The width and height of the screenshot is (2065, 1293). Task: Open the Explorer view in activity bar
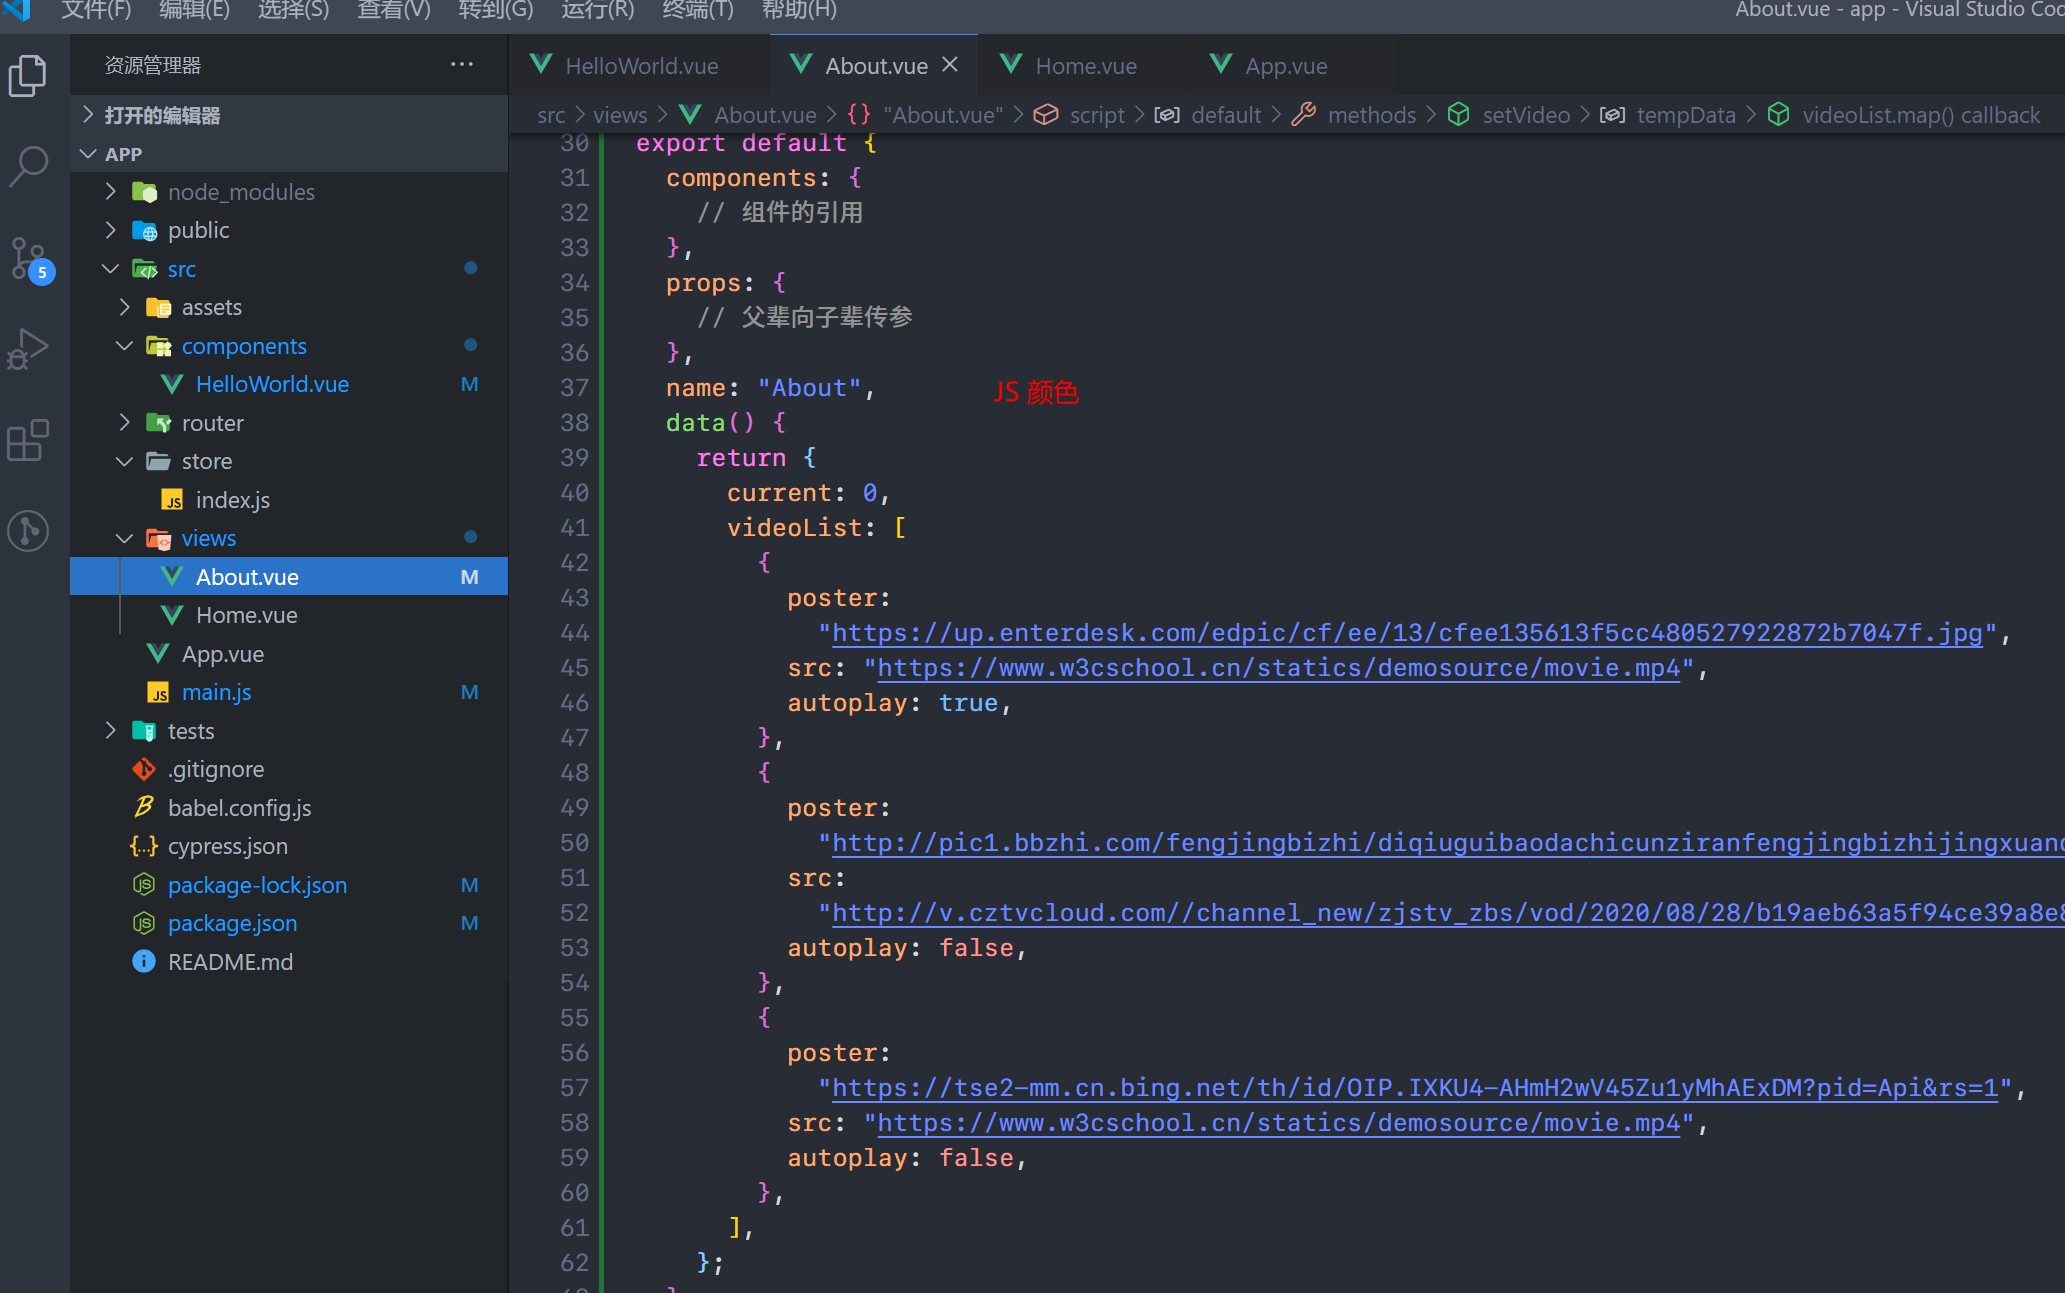28,76
